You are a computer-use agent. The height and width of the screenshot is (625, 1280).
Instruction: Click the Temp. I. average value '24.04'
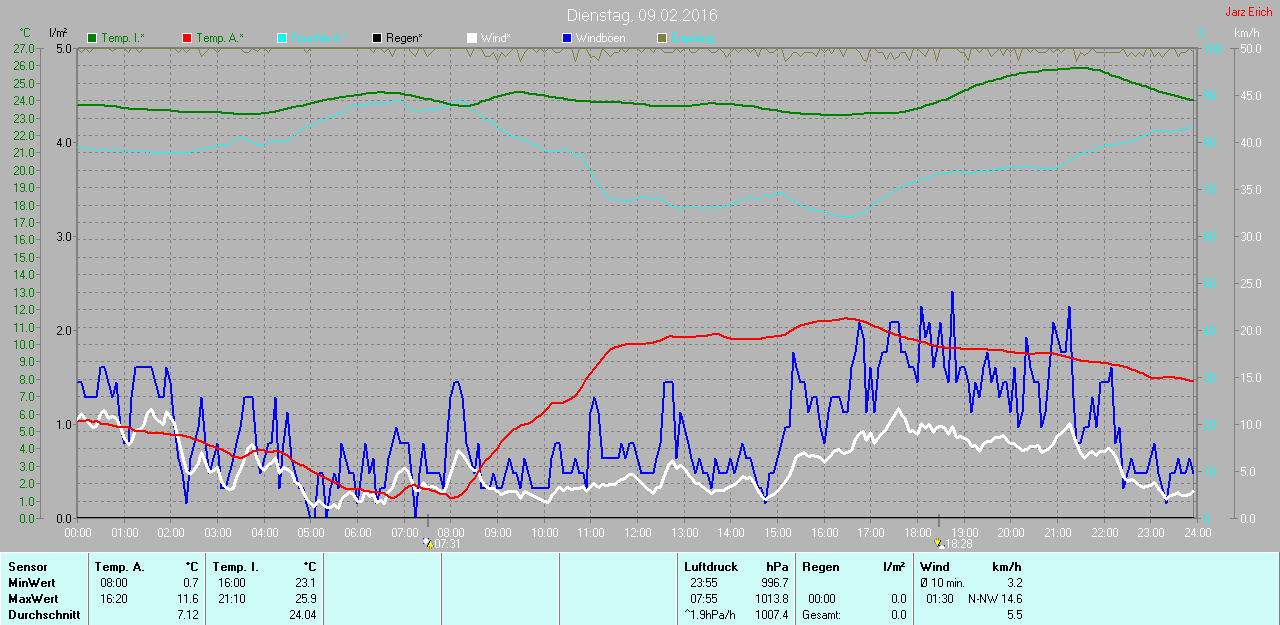pos(303,615)
